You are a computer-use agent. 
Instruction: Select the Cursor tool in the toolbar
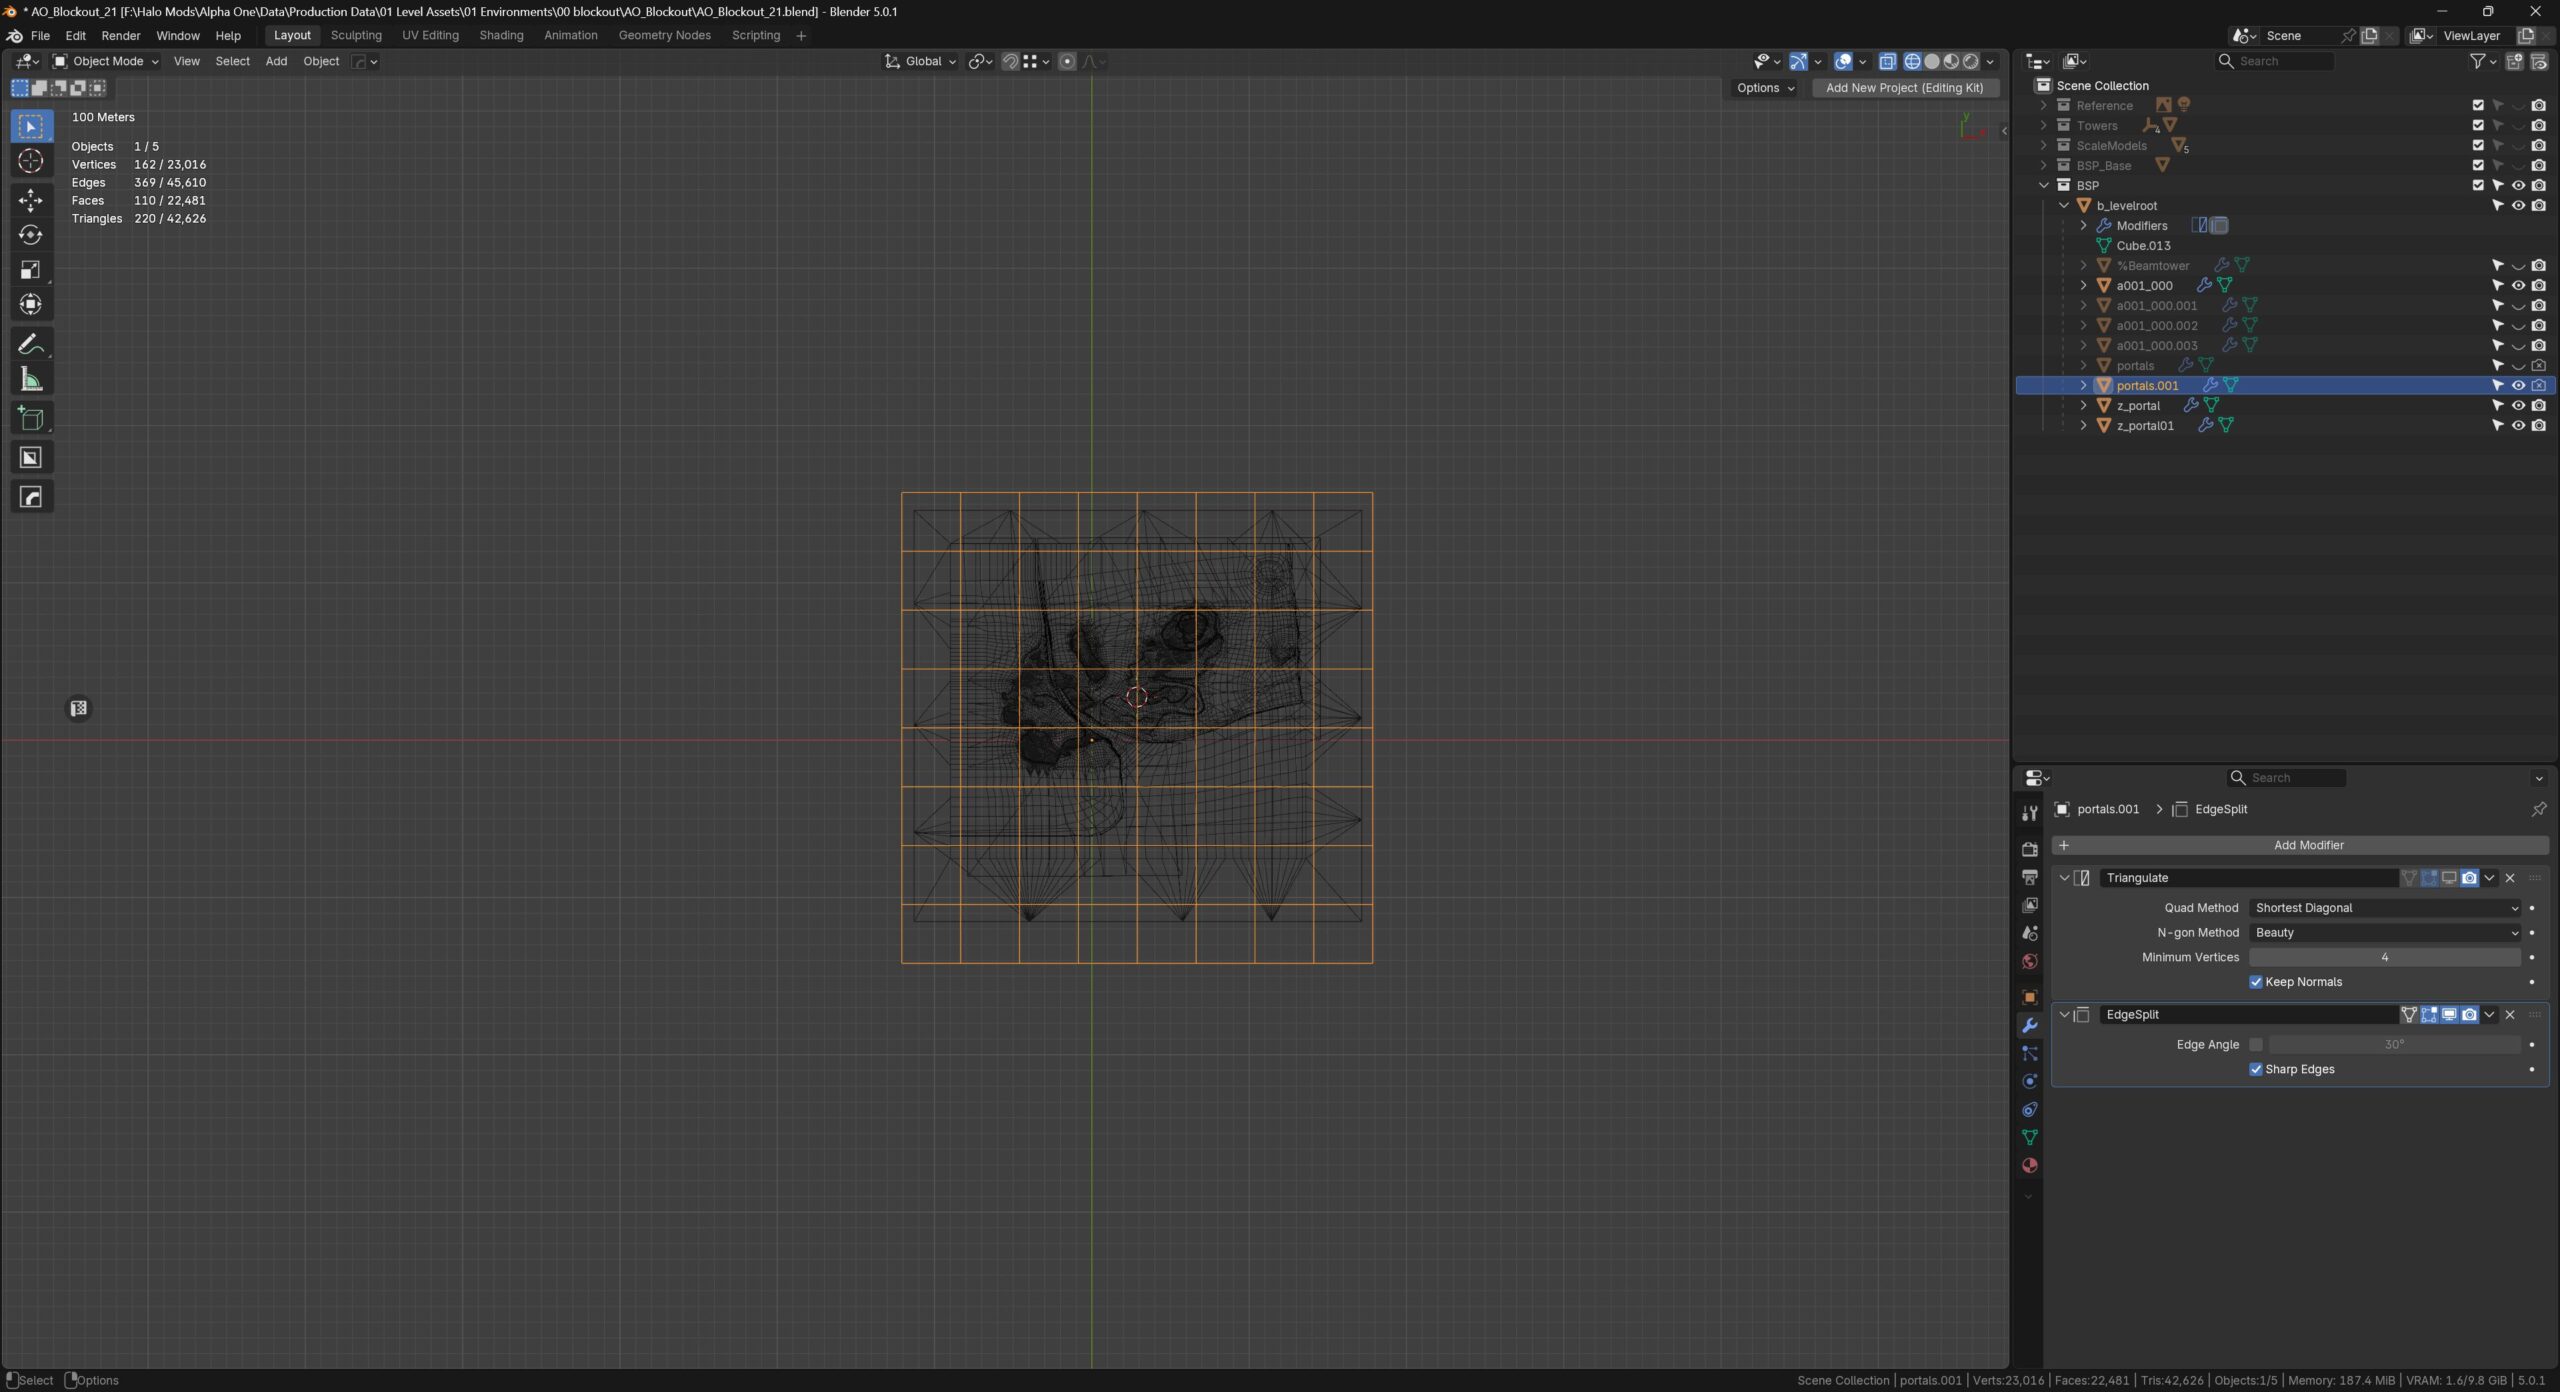click(30, 162)
